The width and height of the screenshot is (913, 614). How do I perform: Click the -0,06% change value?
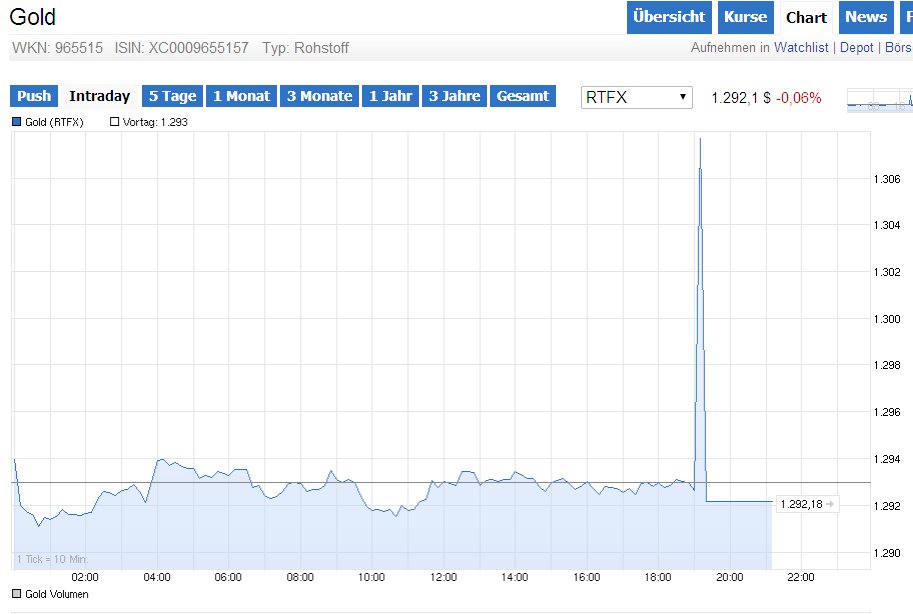798,98
